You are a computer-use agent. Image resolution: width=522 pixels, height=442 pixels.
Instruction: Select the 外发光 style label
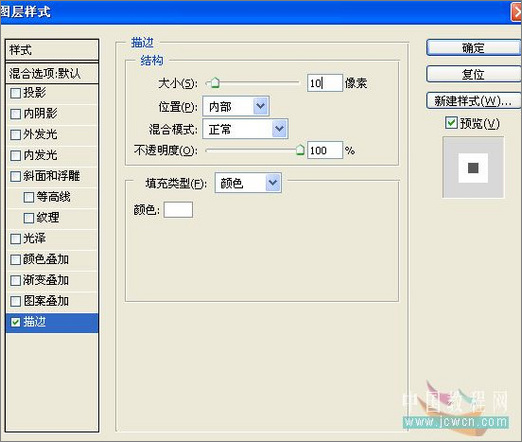40,134
